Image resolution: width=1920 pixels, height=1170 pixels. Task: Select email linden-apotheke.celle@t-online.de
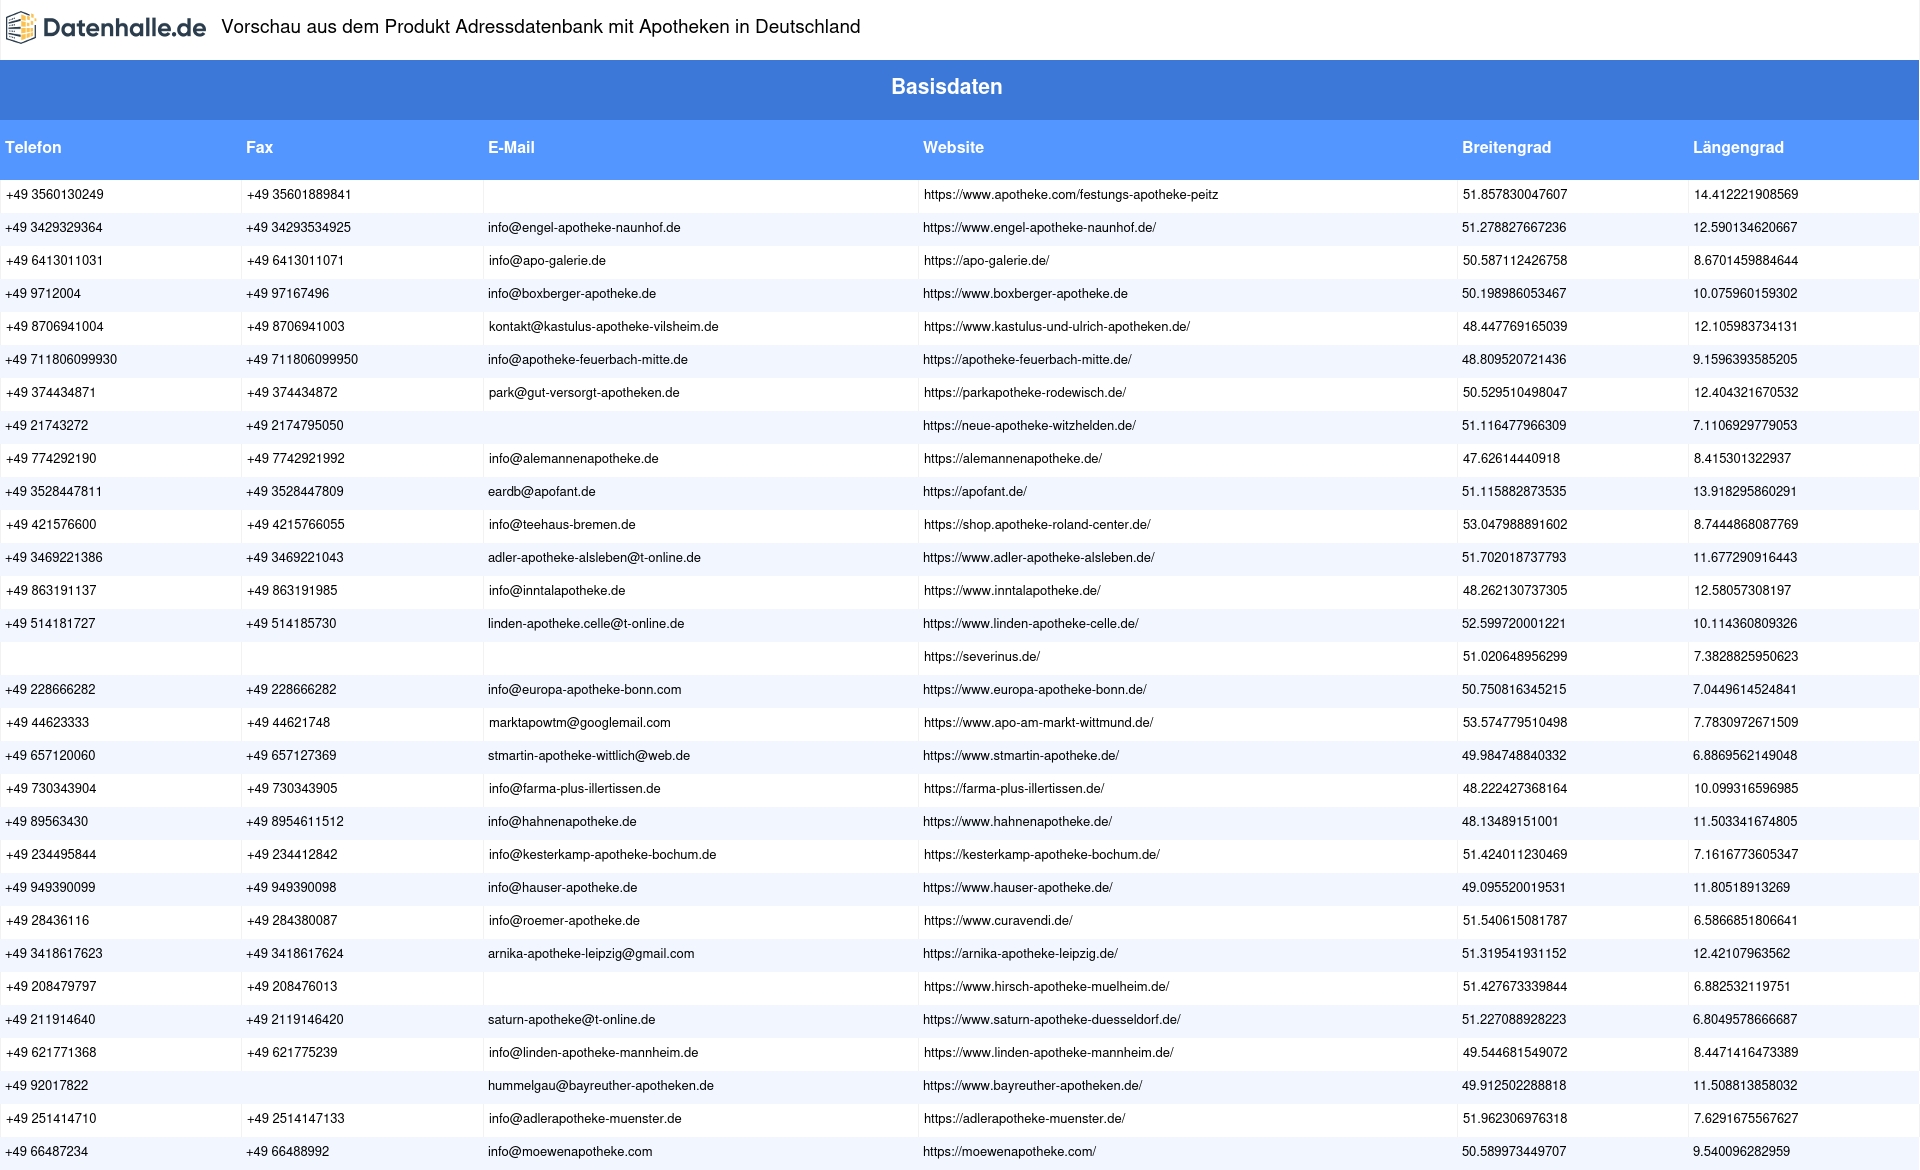(x=586, y=624)
